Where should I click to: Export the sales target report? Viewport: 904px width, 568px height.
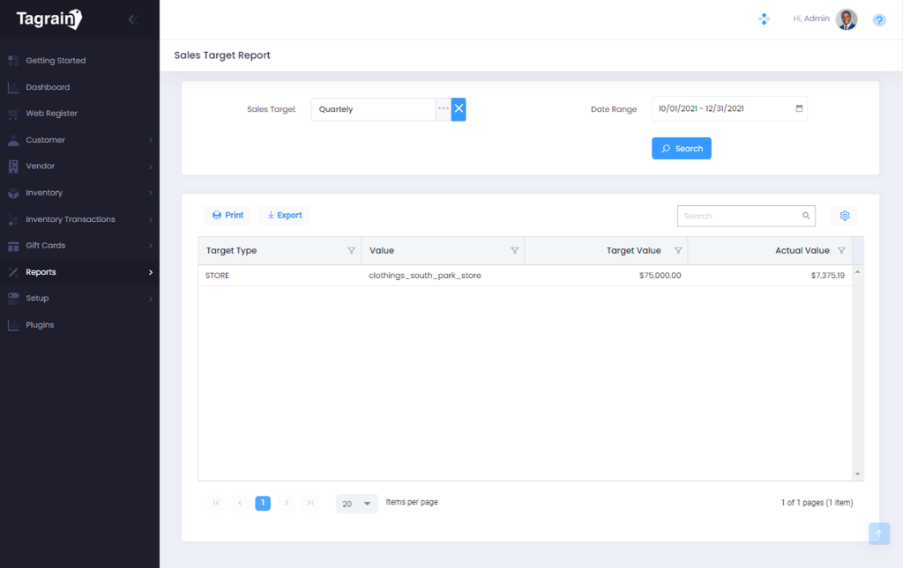(285, 216)
